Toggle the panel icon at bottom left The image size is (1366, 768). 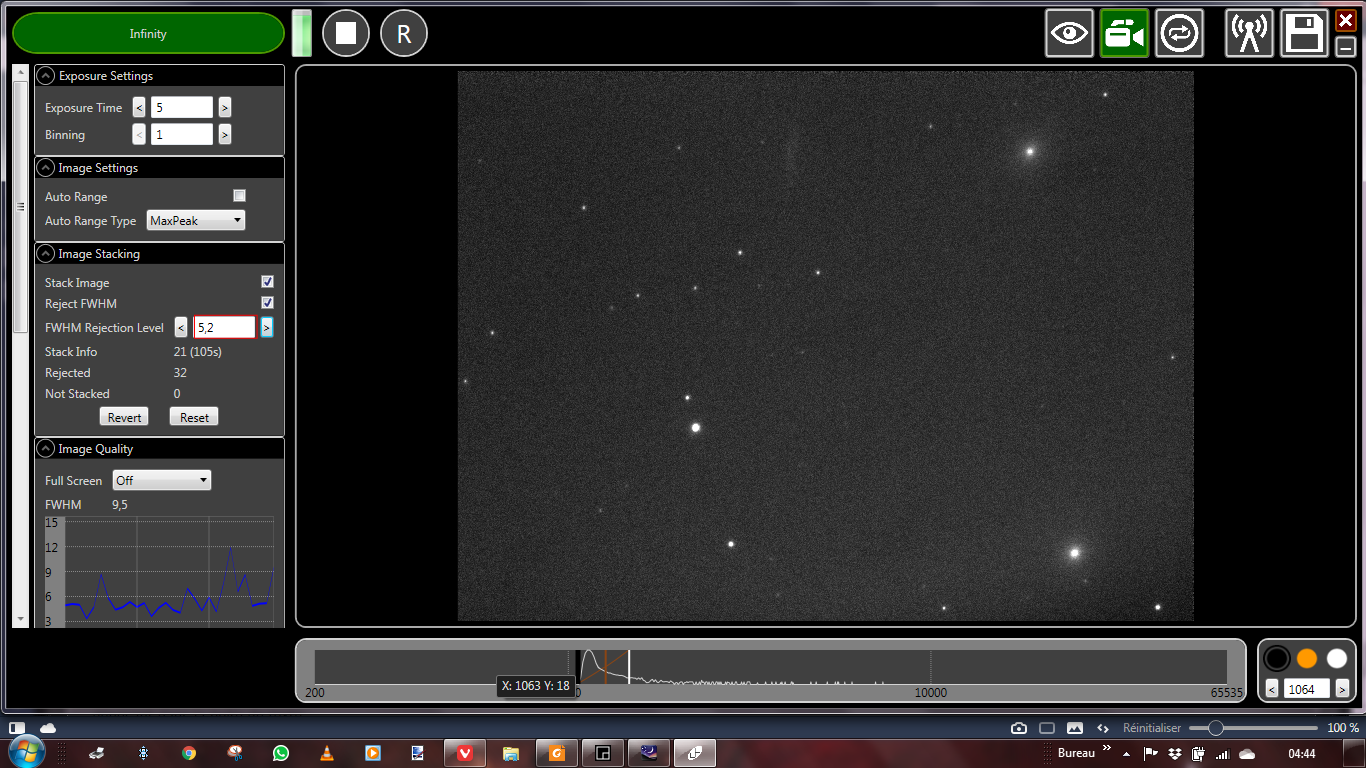(x=17, y=728)
